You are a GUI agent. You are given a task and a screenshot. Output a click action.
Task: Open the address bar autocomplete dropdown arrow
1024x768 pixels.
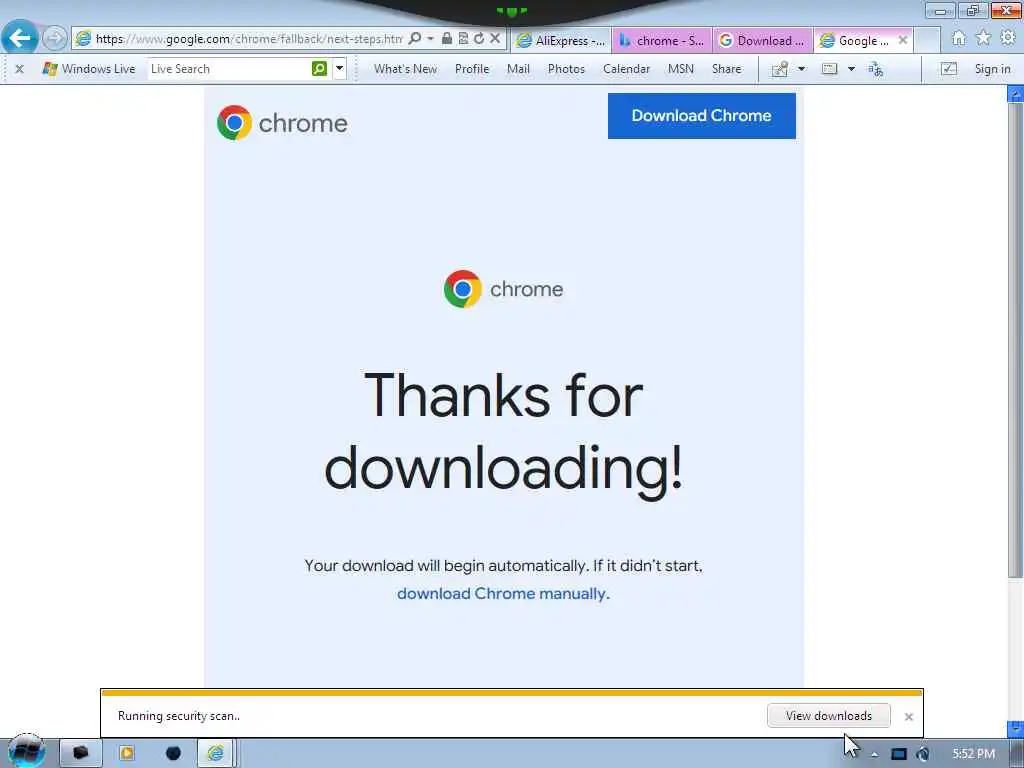[430, 39]
